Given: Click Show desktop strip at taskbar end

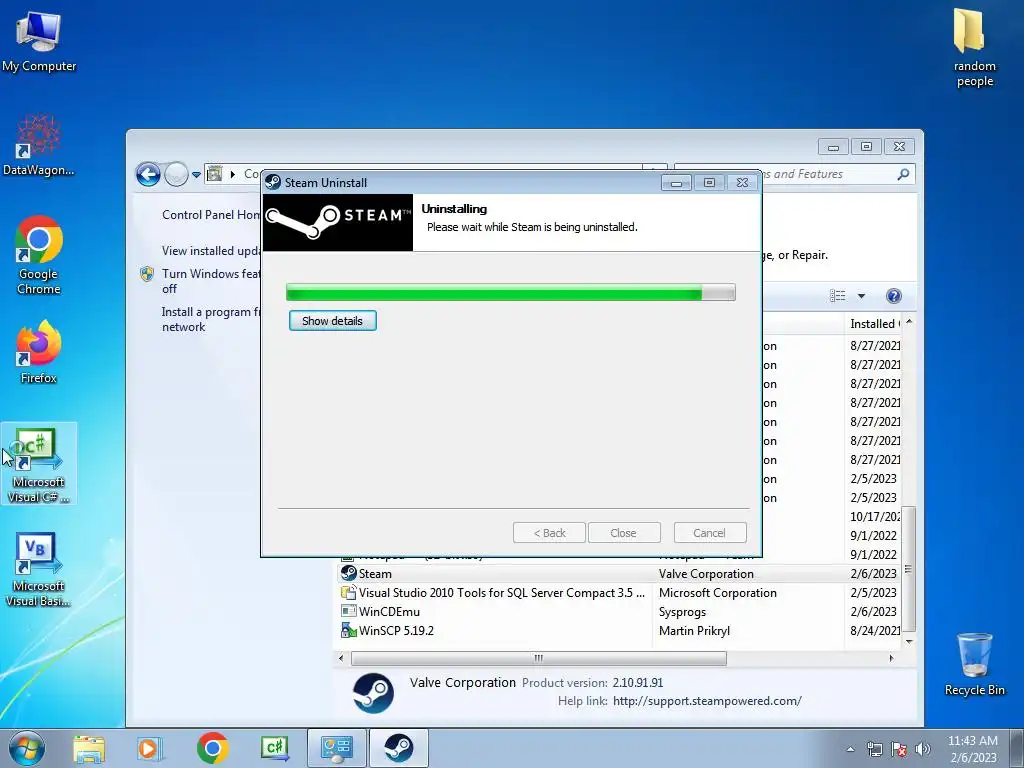Looking at the screenshot, I should pos(1017,748).
